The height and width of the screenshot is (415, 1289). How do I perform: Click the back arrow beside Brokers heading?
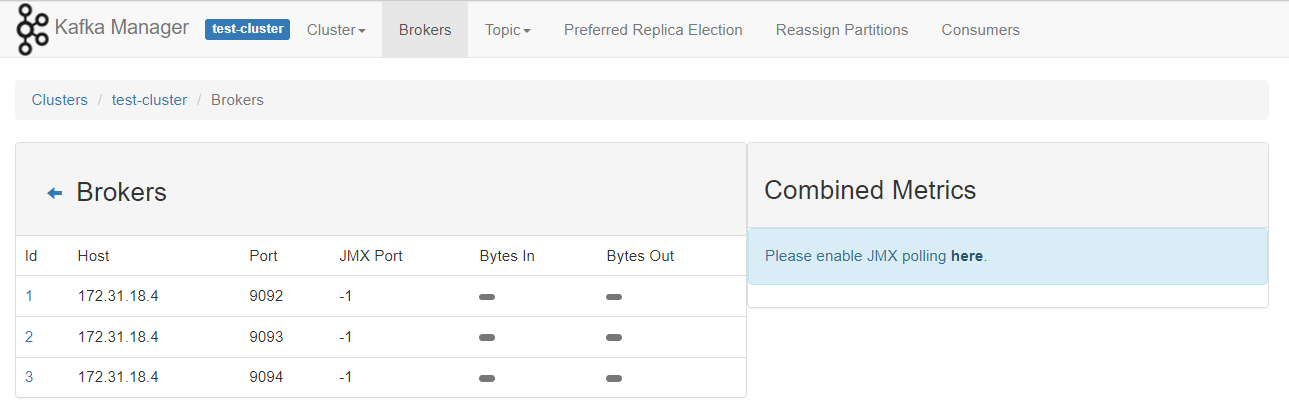pos(55,193)
